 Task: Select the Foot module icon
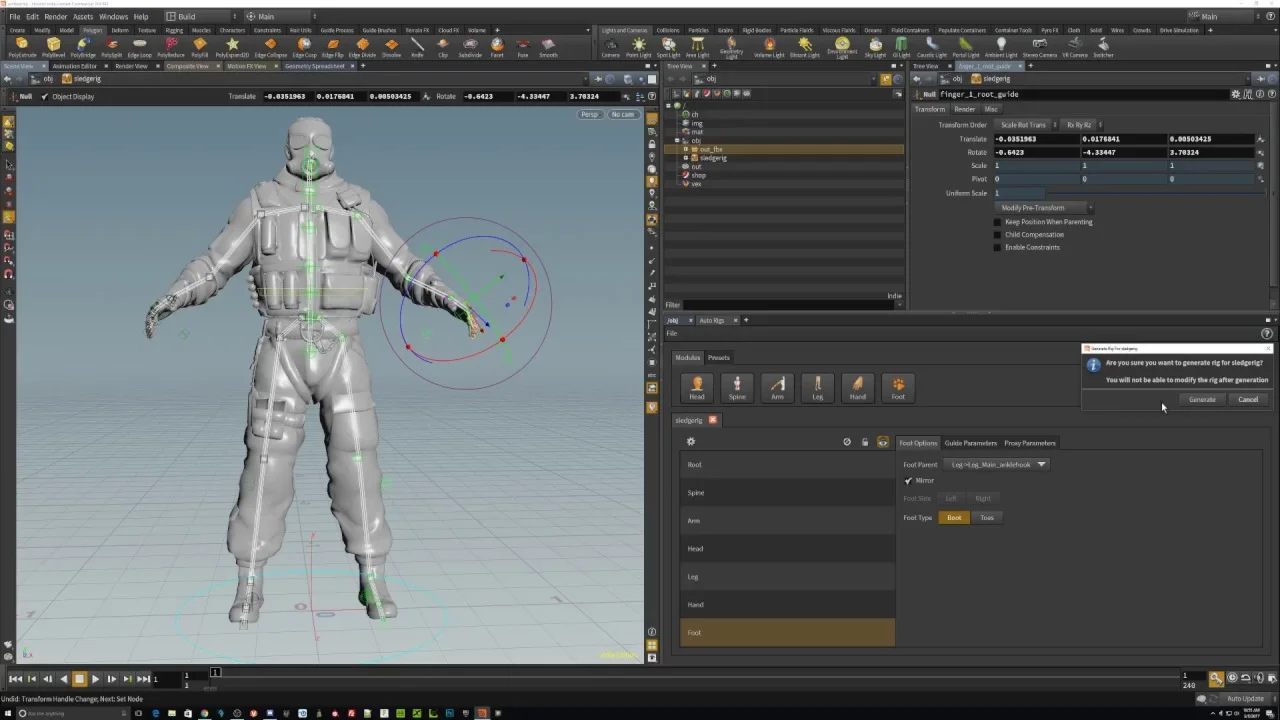(897, 386)
